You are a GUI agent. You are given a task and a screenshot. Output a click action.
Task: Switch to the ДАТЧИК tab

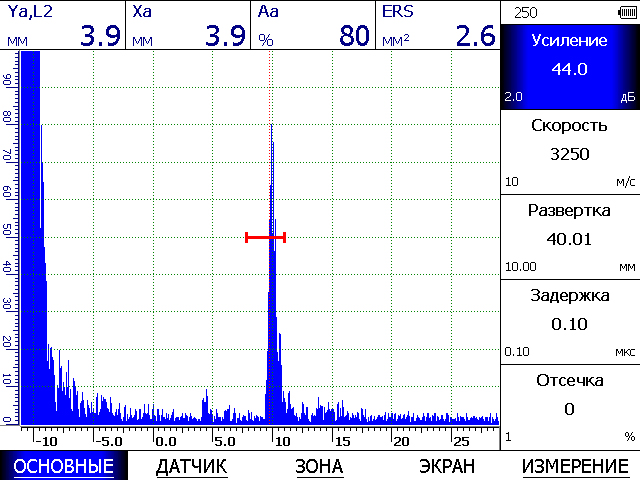(192, 466)
